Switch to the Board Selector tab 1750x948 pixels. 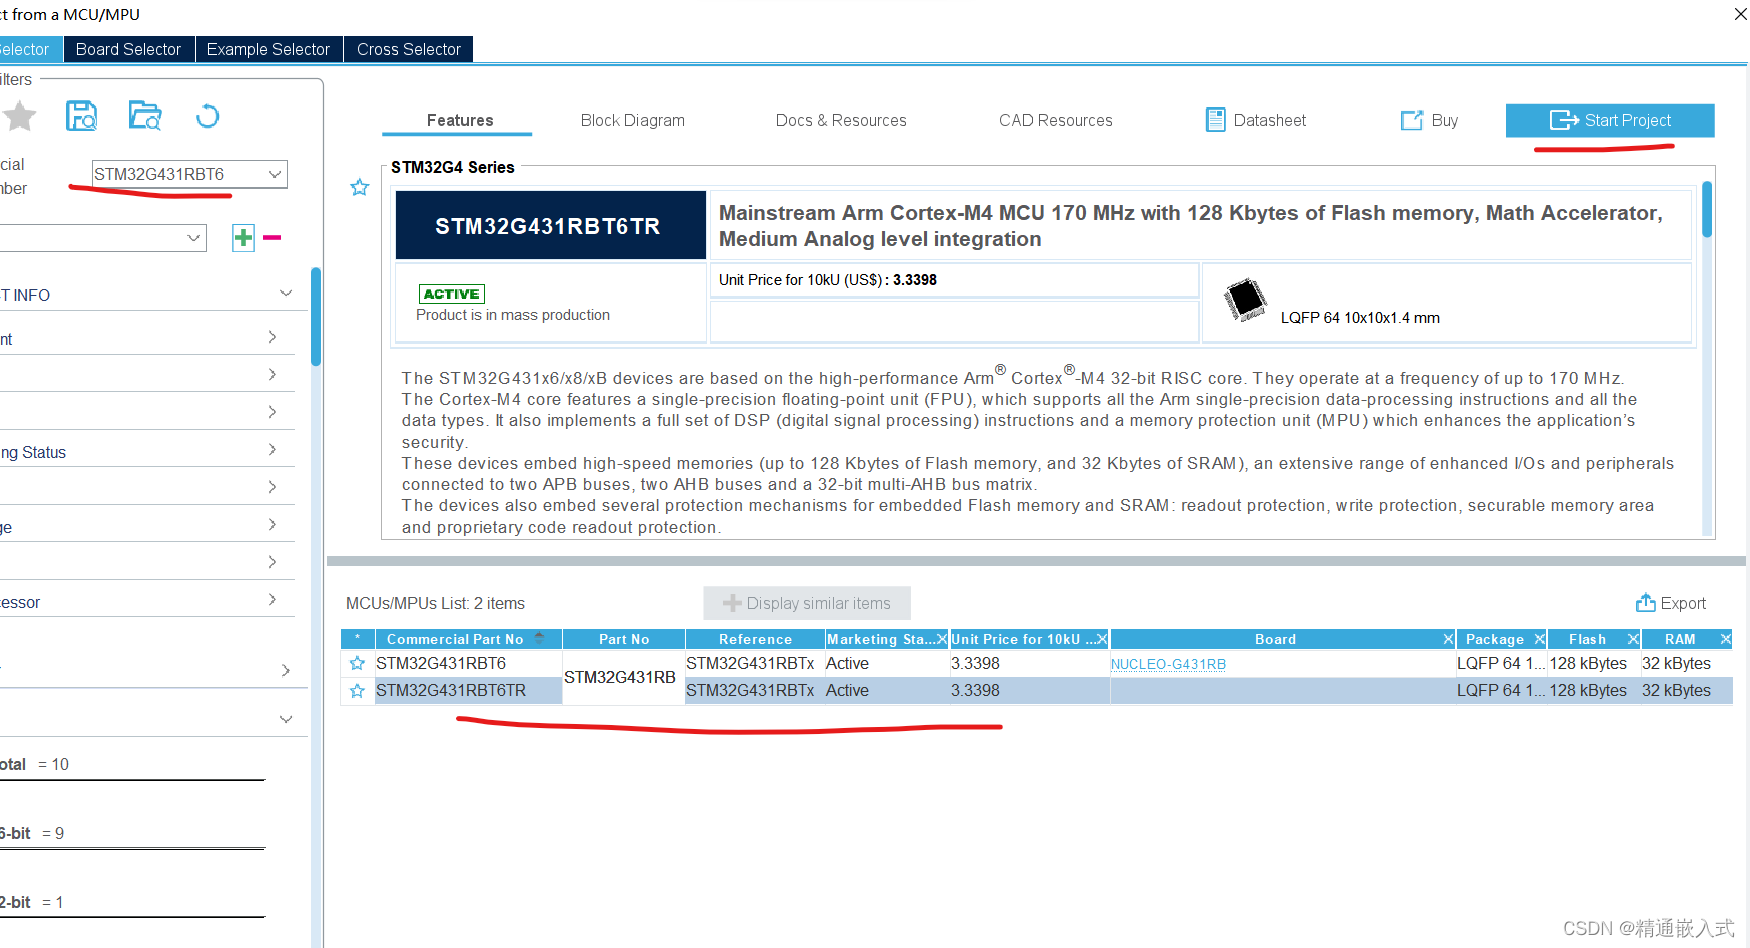tap(128, 49)
